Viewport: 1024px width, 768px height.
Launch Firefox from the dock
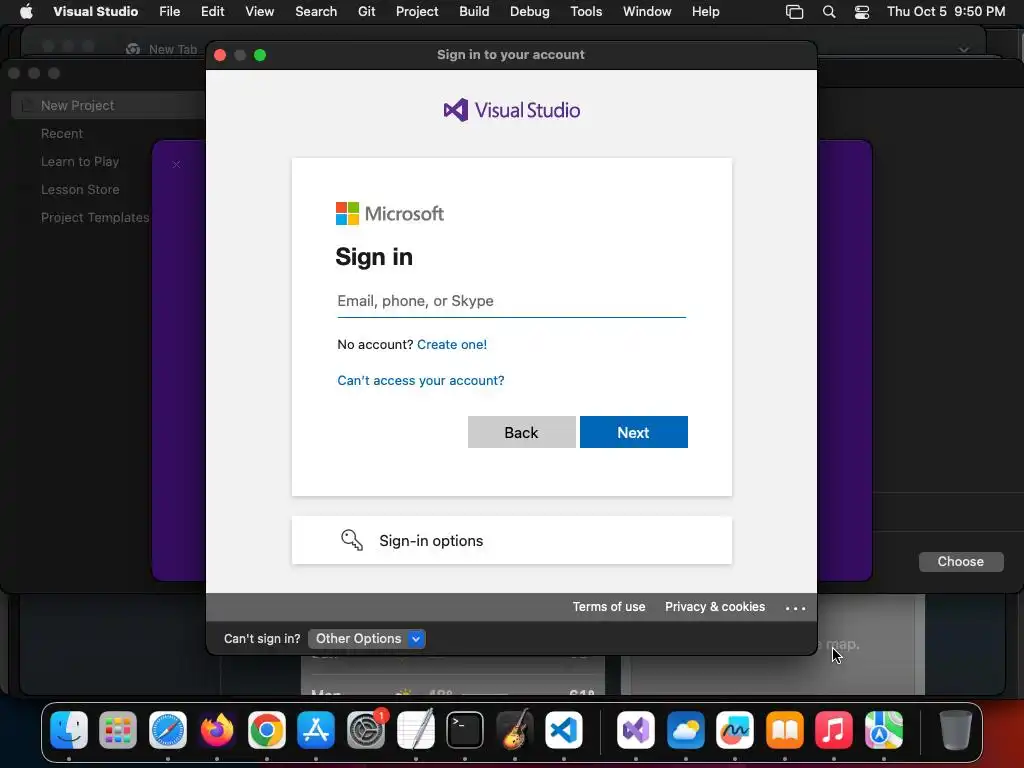click(217, 729)
